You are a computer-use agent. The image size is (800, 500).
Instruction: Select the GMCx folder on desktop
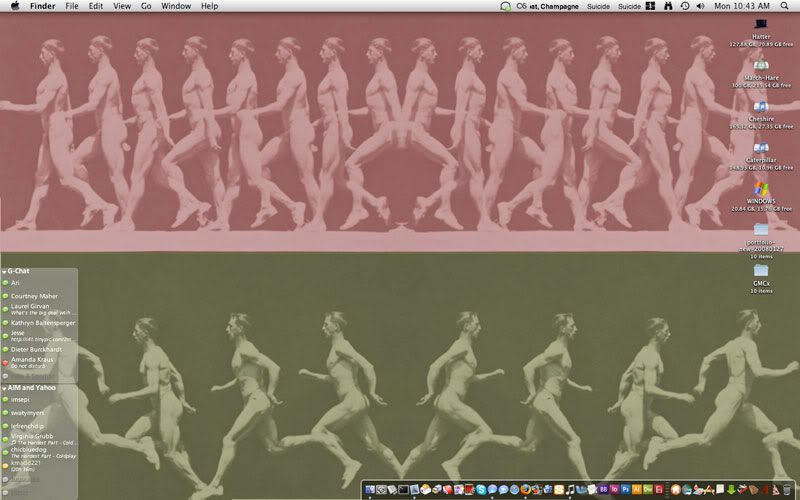(x=761, y=272)
